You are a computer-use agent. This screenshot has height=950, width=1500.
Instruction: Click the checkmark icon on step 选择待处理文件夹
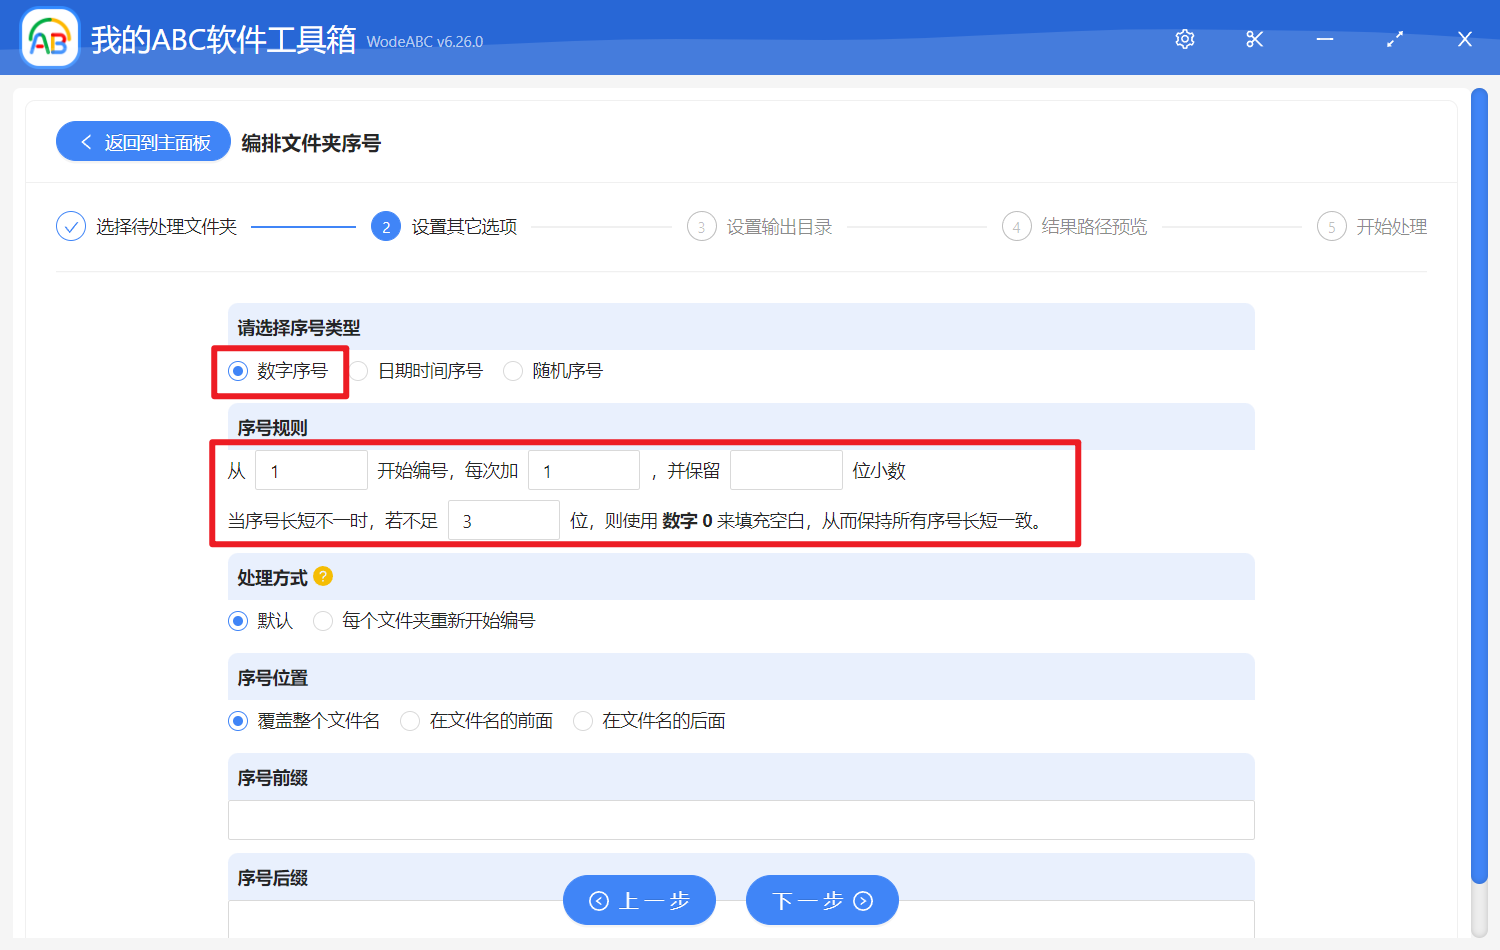70,226
